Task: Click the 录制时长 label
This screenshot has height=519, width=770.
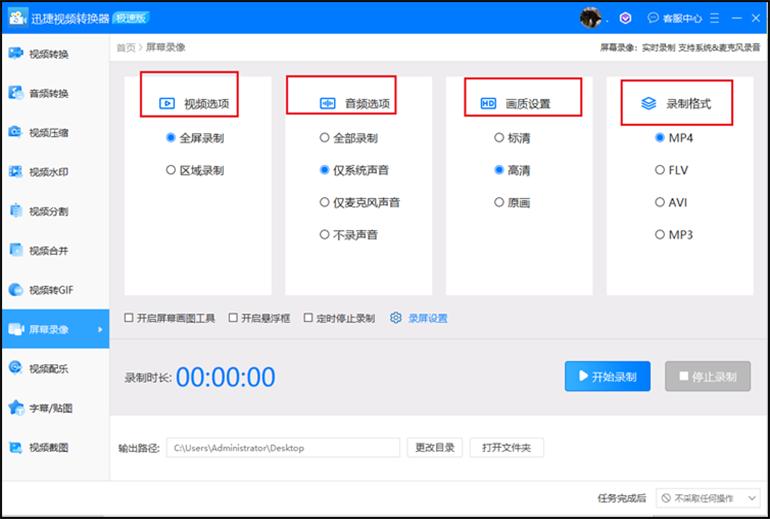Action: pos(148,378)
